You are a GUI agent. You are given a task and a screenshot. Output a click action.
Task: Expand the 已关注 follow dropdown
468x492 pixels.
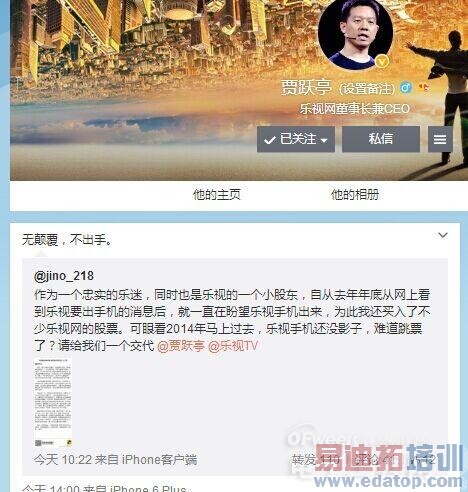[296, 139]
